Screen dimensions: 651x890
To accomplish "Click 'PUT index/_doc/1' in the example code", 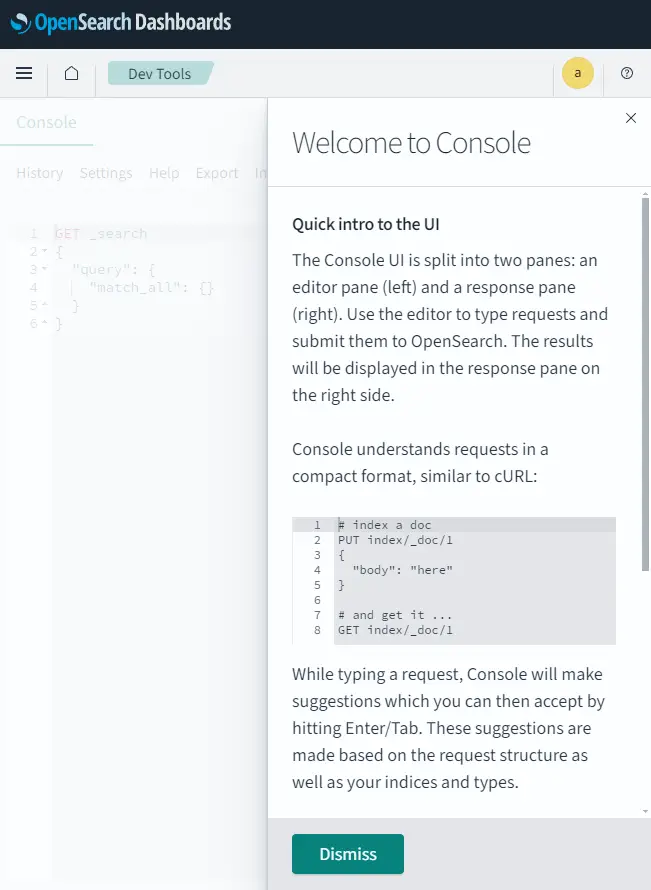I will 396,540.
